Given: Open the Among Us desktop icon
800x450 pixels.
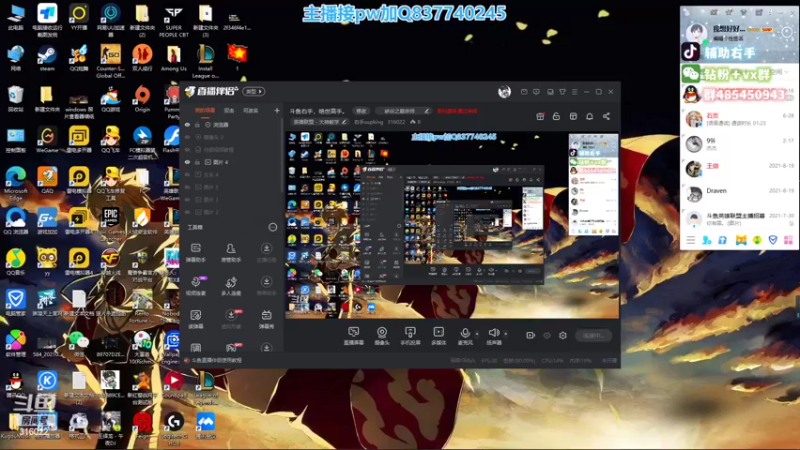Looking at the screenshot, I should point(173,59).
